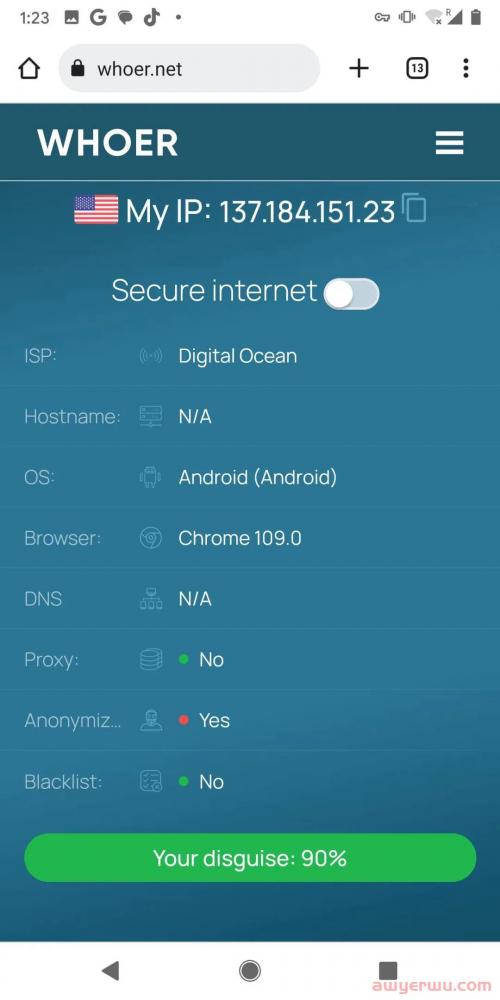This screenshot has width=500, height=1000.
Task: Tap the Your disguise: 90% bar
Action: coord(250,858)
